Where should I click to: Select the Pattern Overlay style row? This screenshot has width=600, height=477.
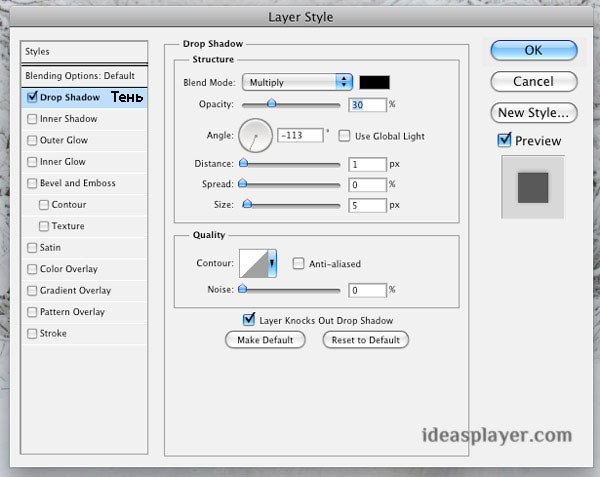point(84,312)
